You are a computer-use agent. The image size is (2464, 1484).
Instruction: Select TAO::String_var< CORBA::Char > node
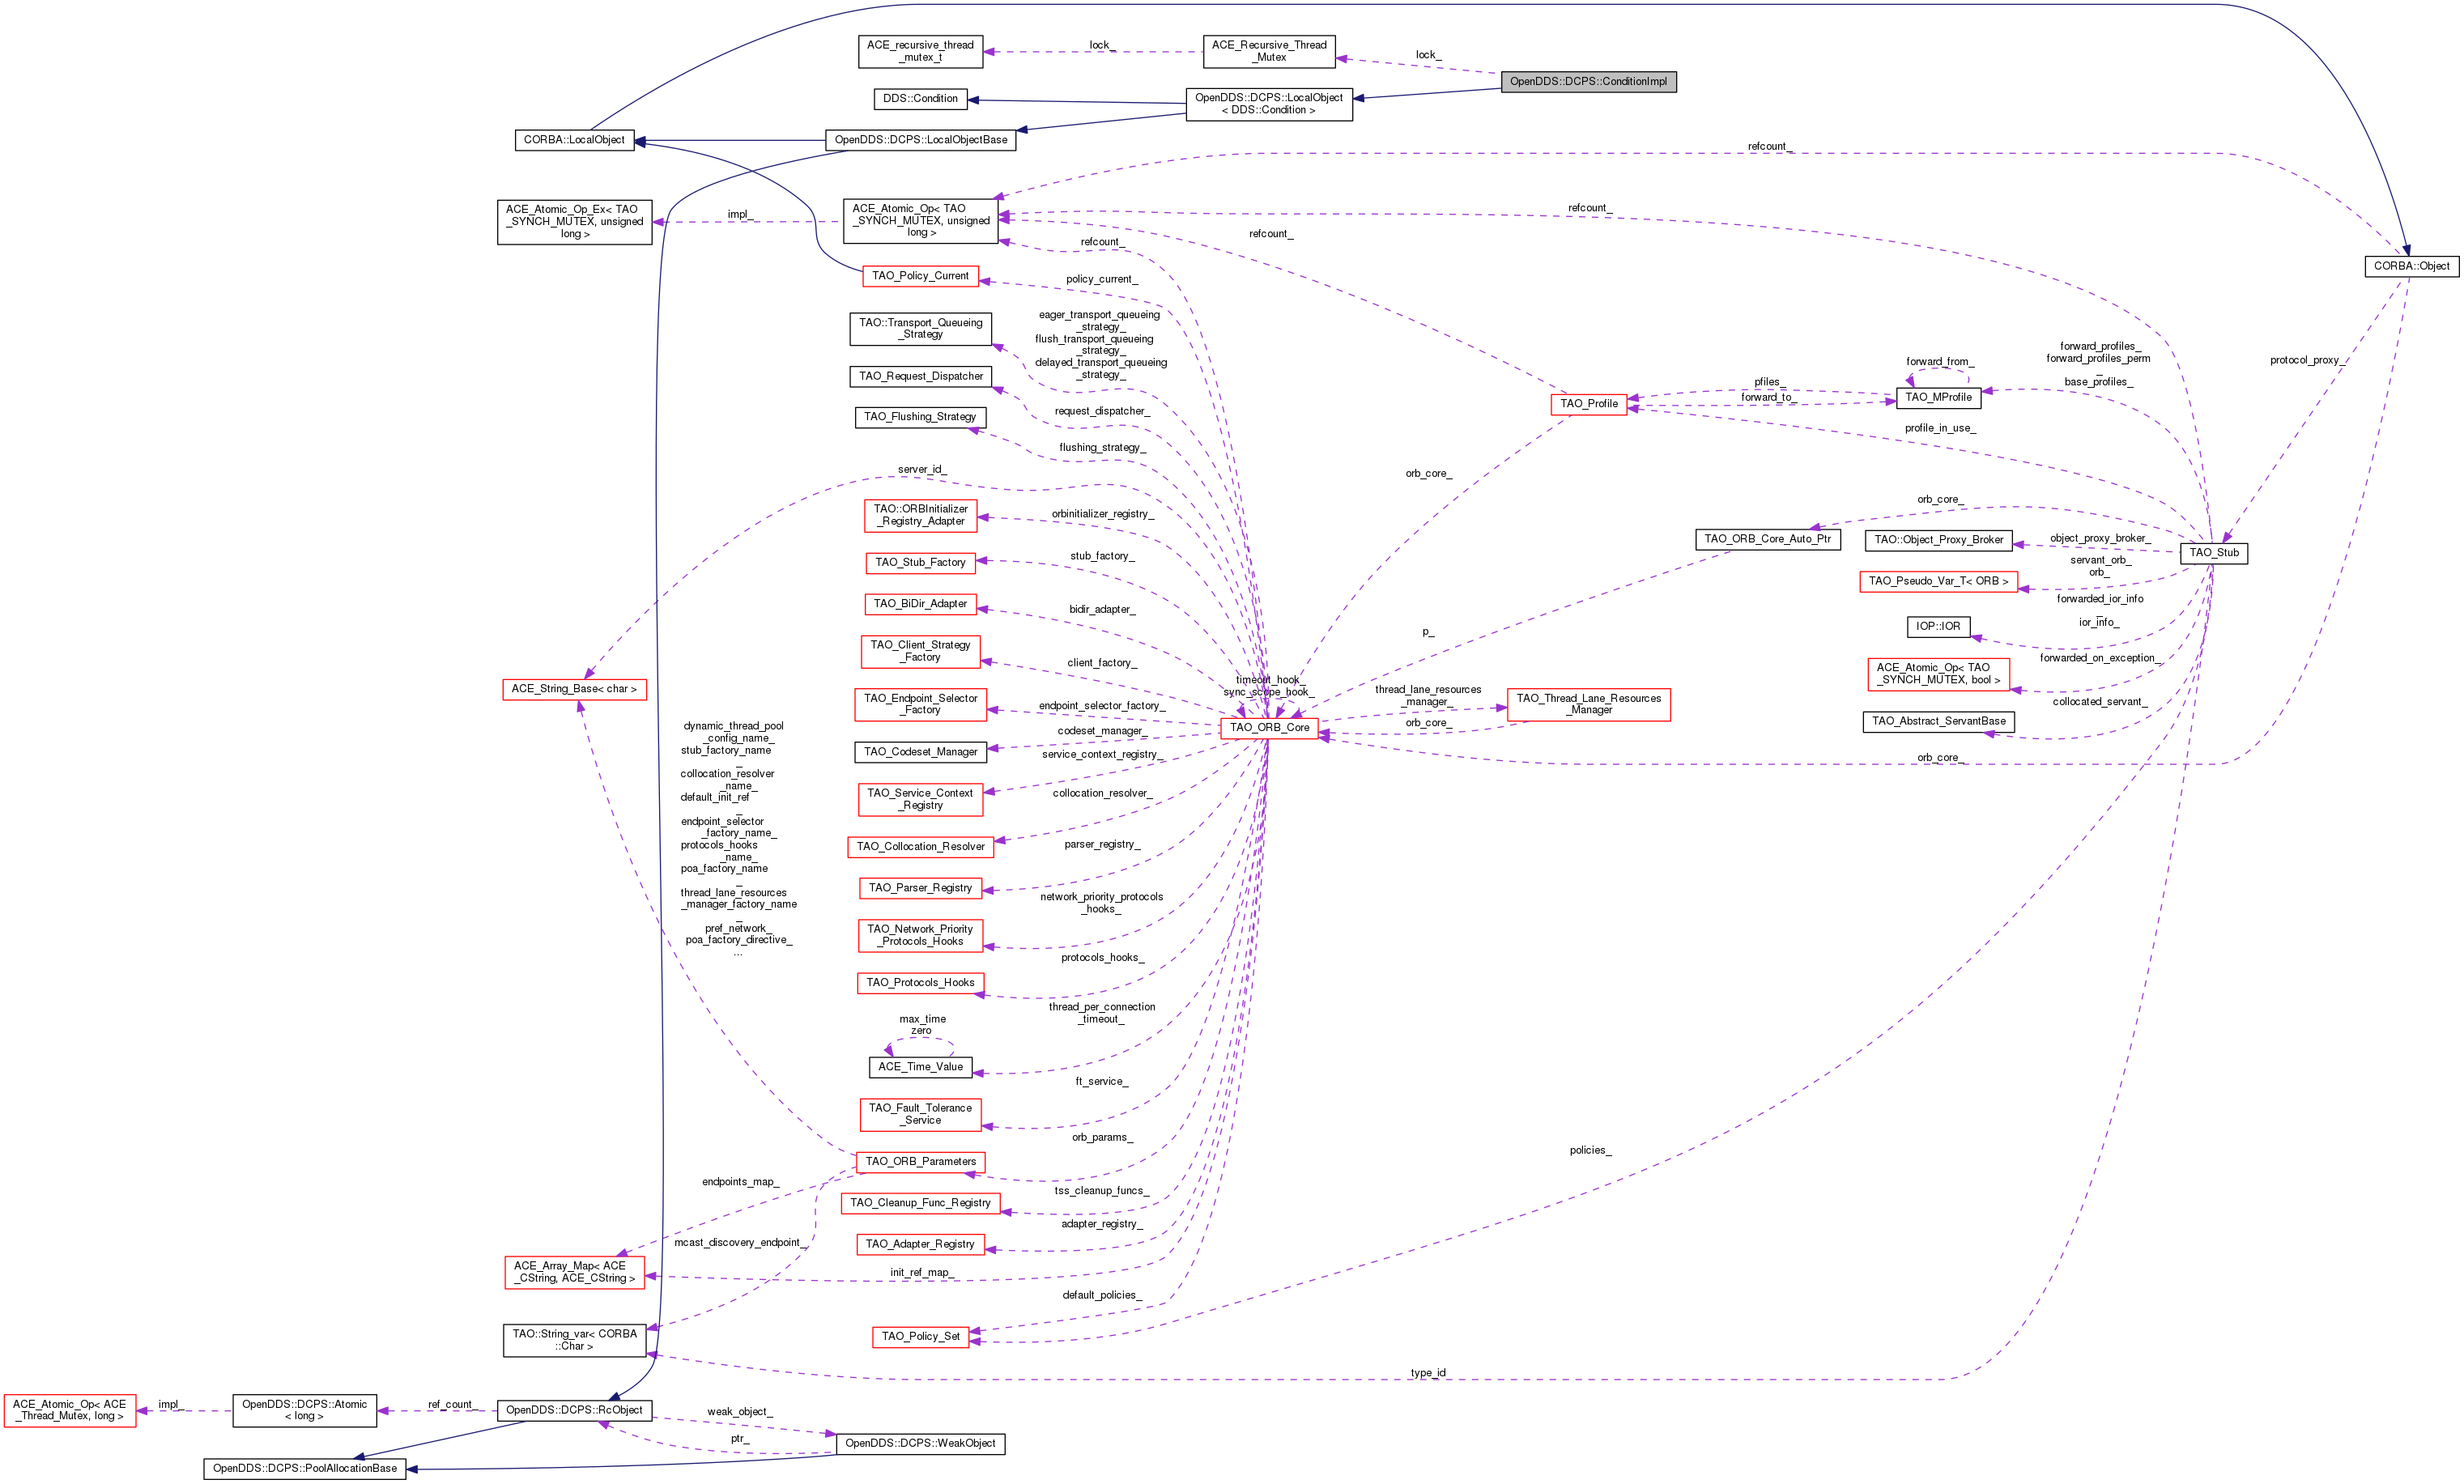574,1340
